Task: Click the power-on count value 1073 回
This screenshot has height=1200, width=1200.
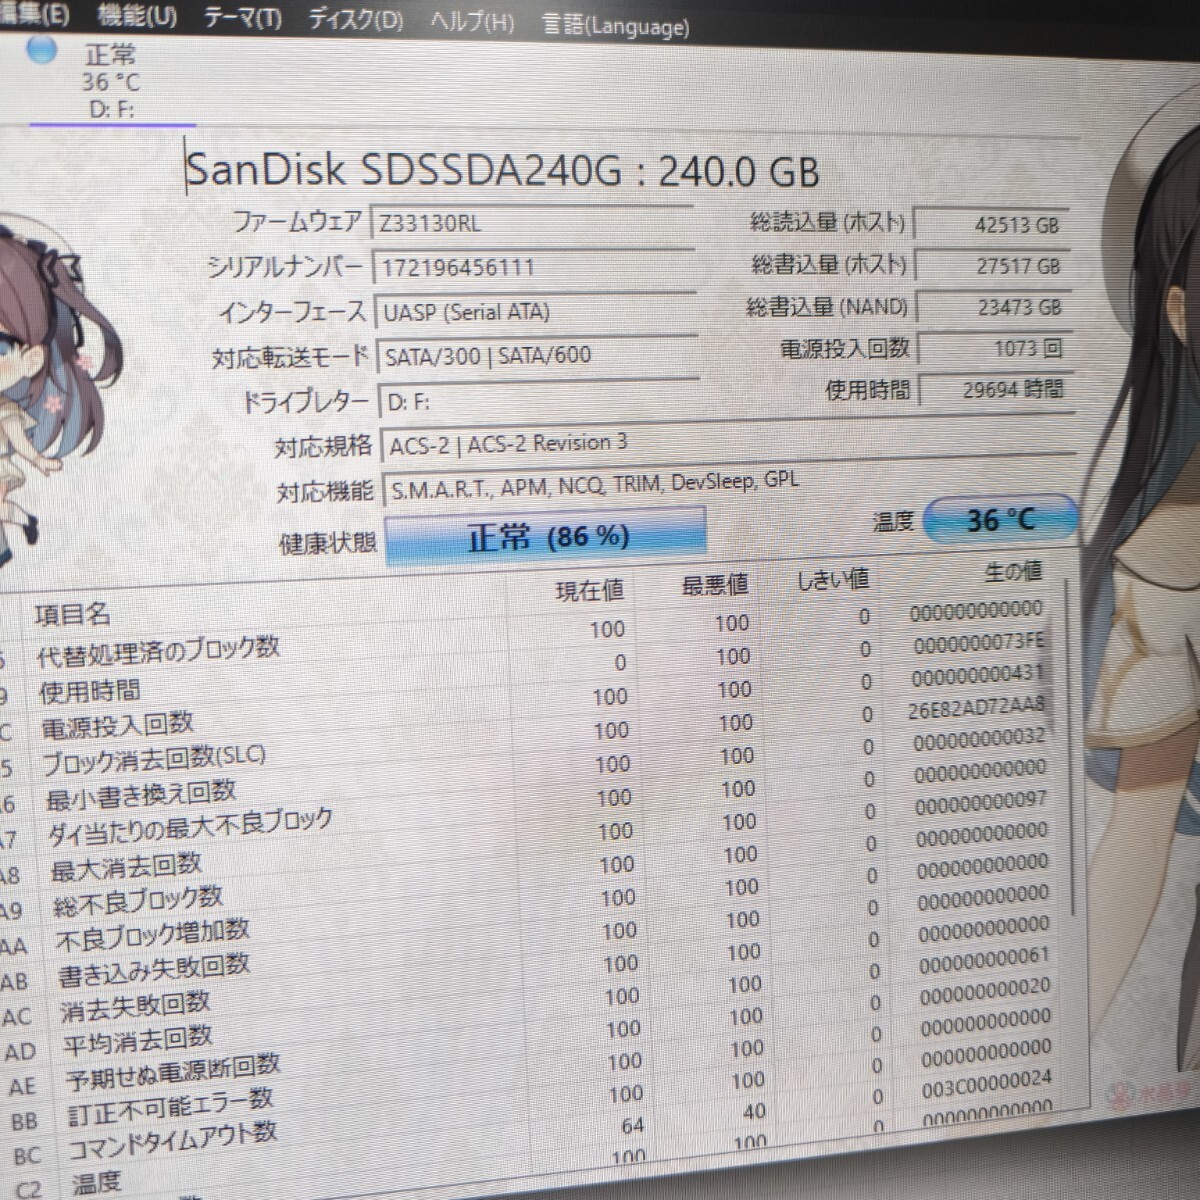Action: [996, 349]
